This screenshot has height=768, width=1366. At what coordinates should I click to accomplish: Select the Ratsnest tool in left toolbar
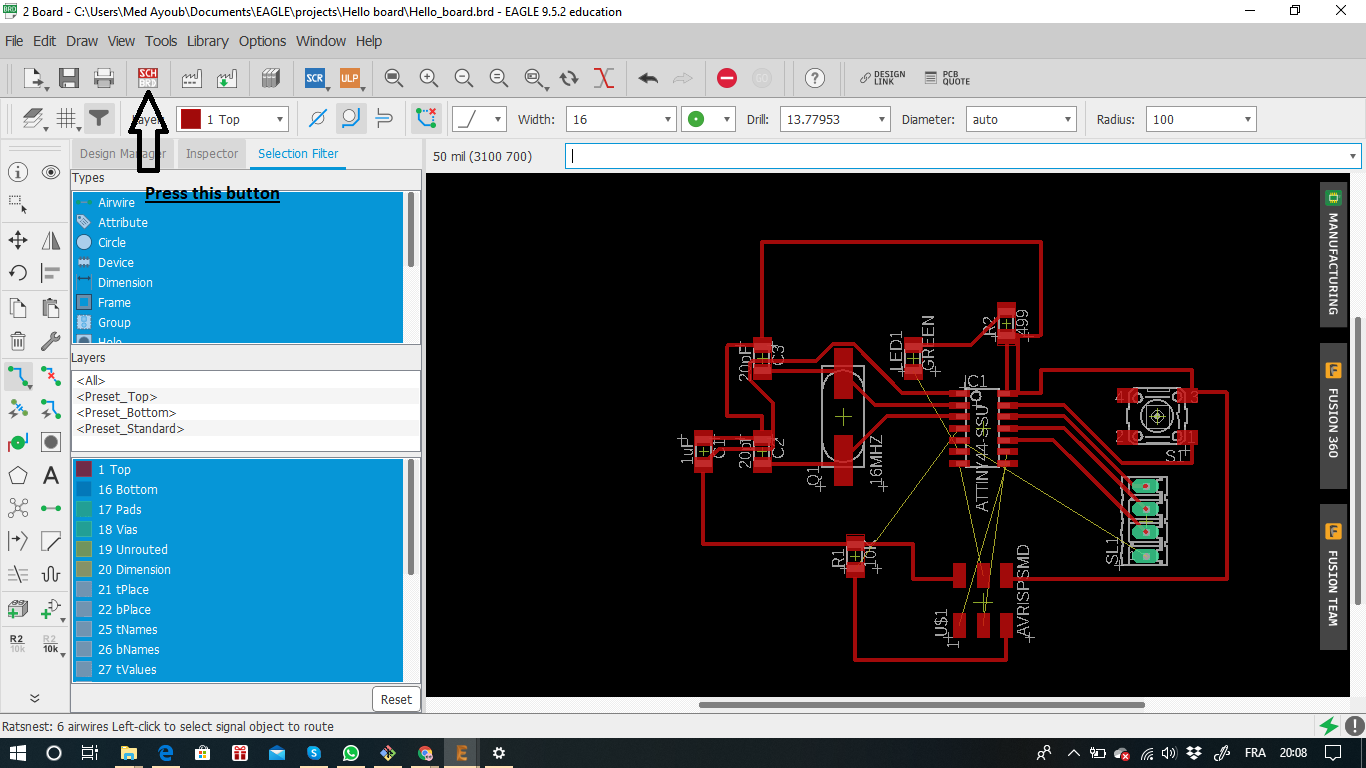(18, 409)
